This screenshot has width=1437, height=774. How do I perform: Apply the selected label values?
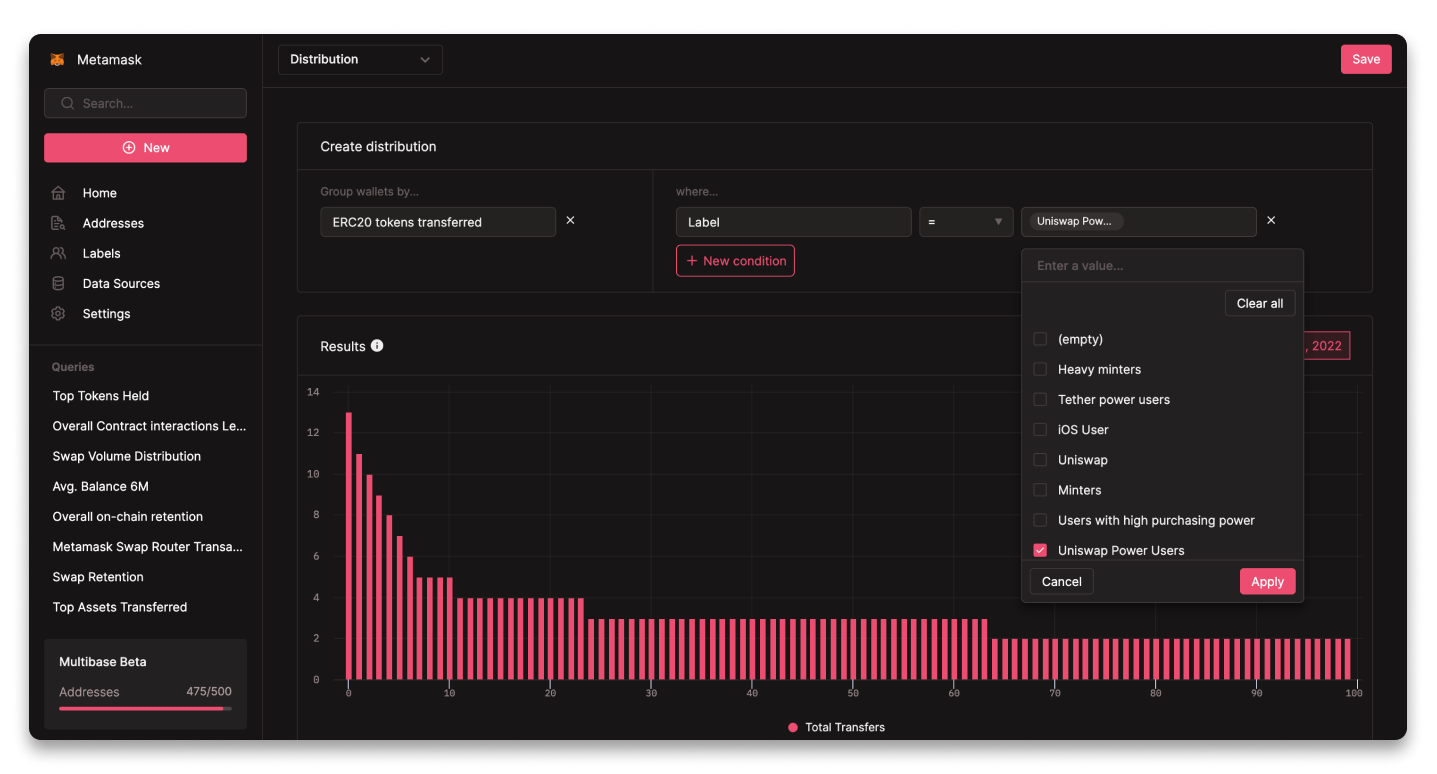click(x=1267, y=581)
